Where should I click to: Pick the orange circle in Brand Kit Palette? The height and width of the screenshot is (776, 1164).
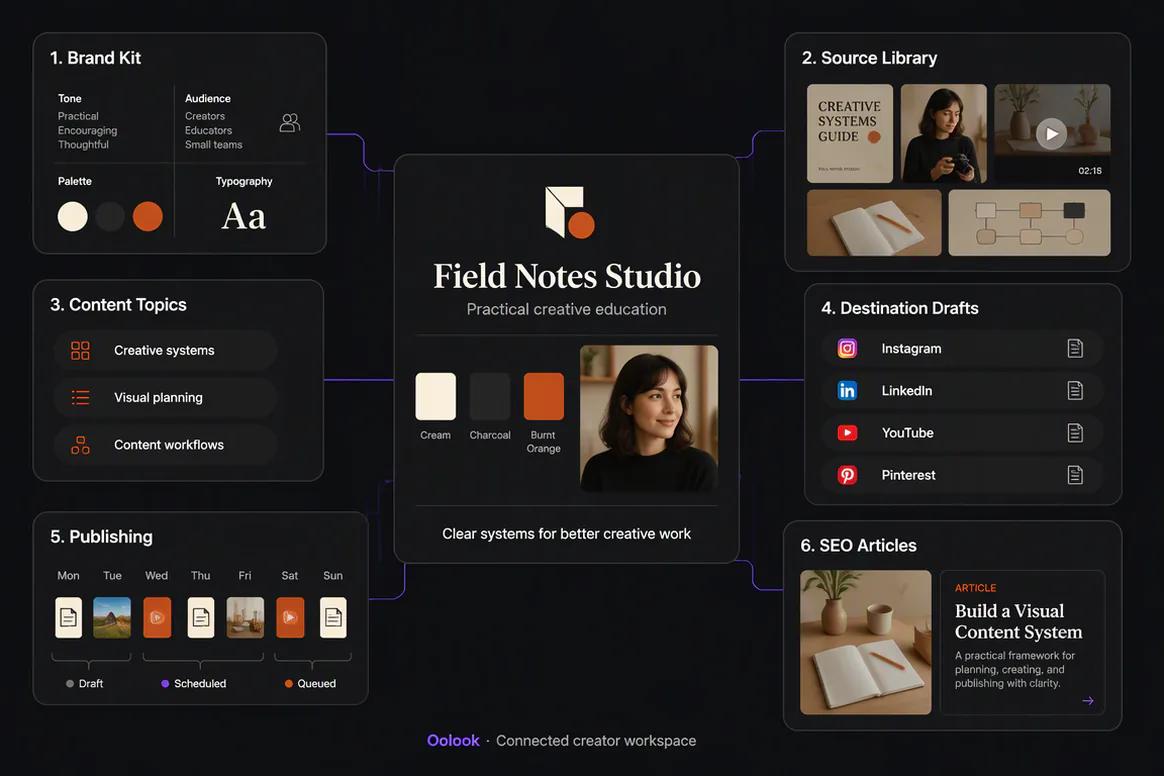point(148,216)
